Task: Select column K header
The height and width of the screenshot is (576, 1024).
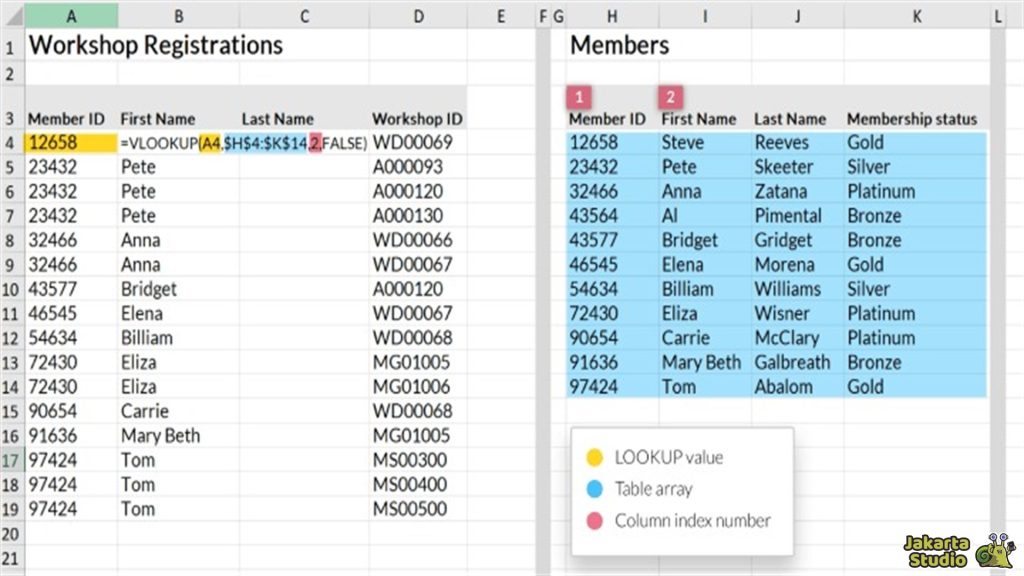Action: (916, 15)
